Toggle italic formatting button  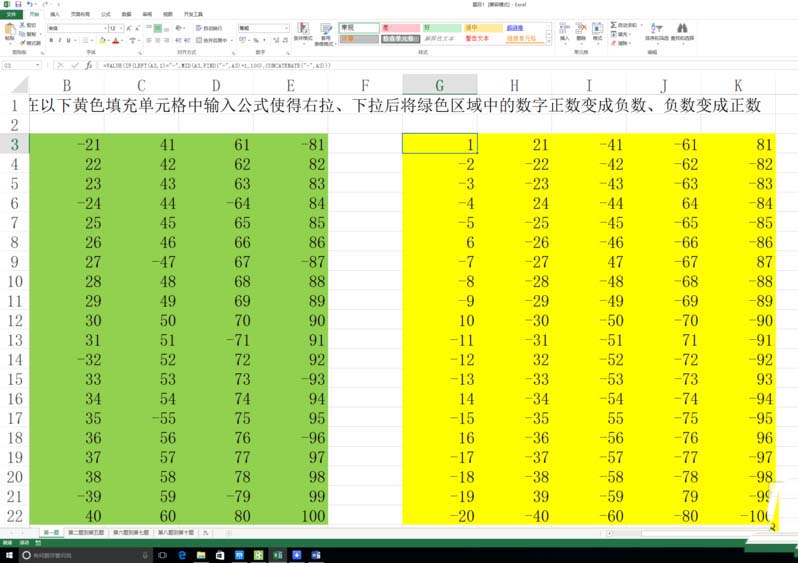point(60,40)
